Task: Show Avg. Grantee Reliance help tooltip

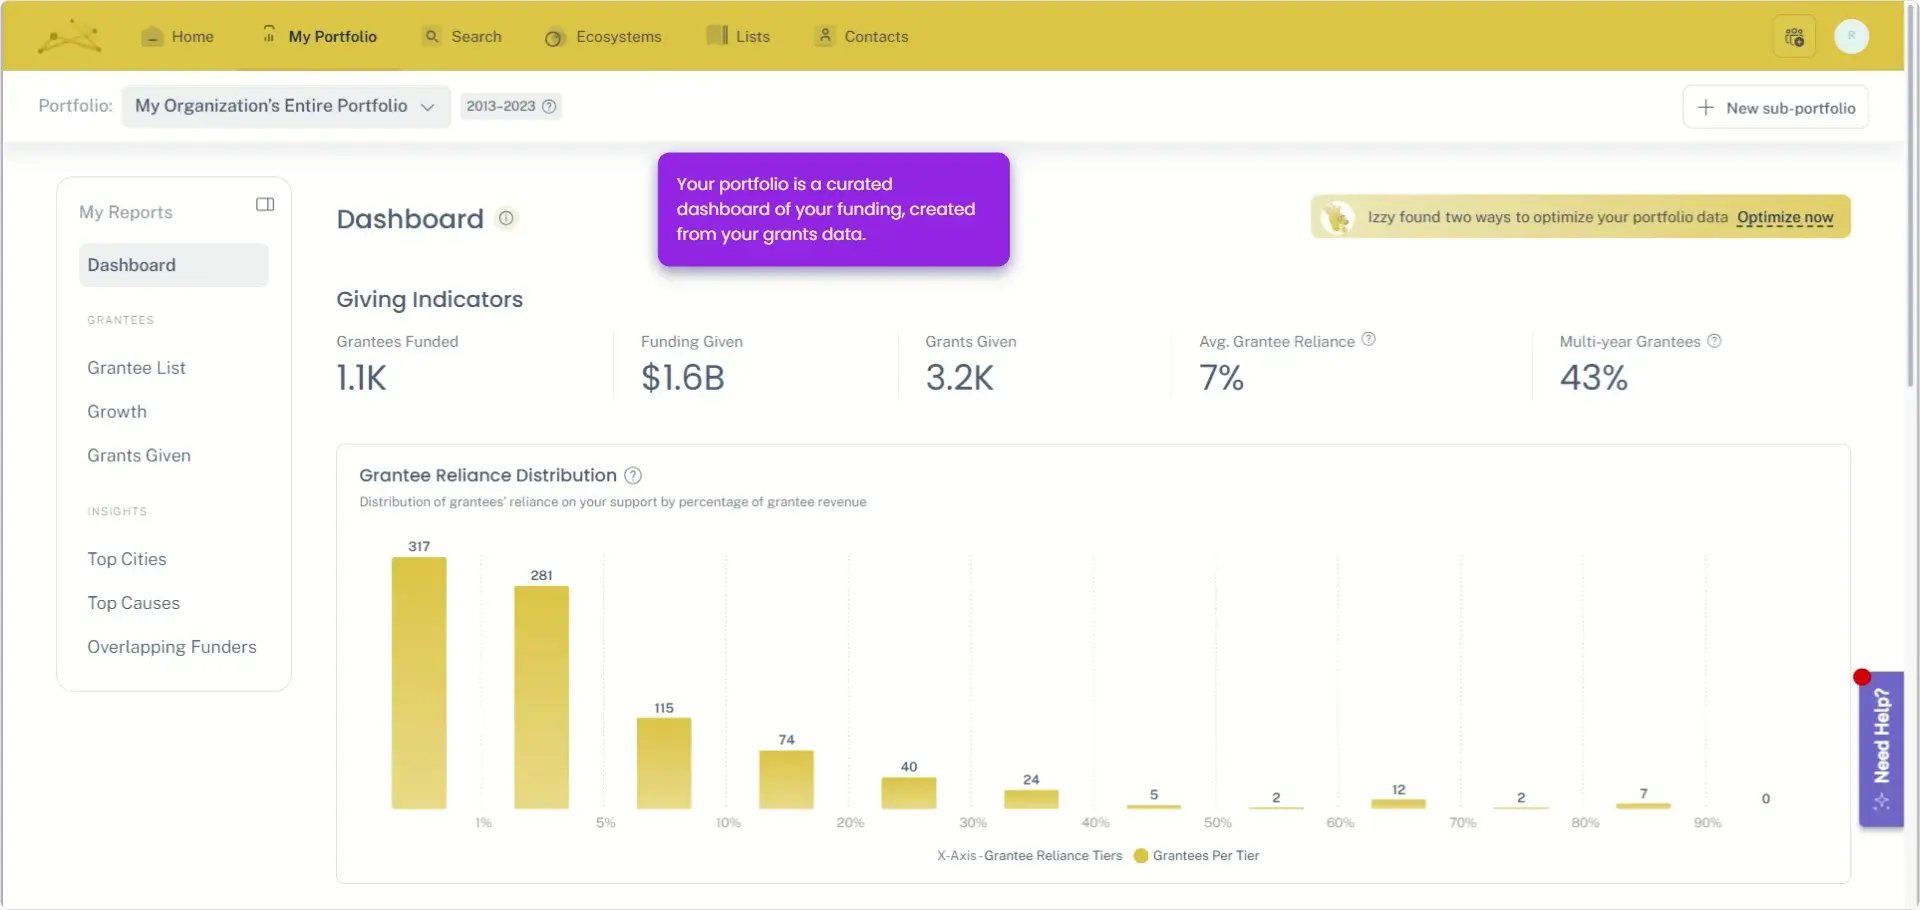Action: click(x=1369, y=340)
